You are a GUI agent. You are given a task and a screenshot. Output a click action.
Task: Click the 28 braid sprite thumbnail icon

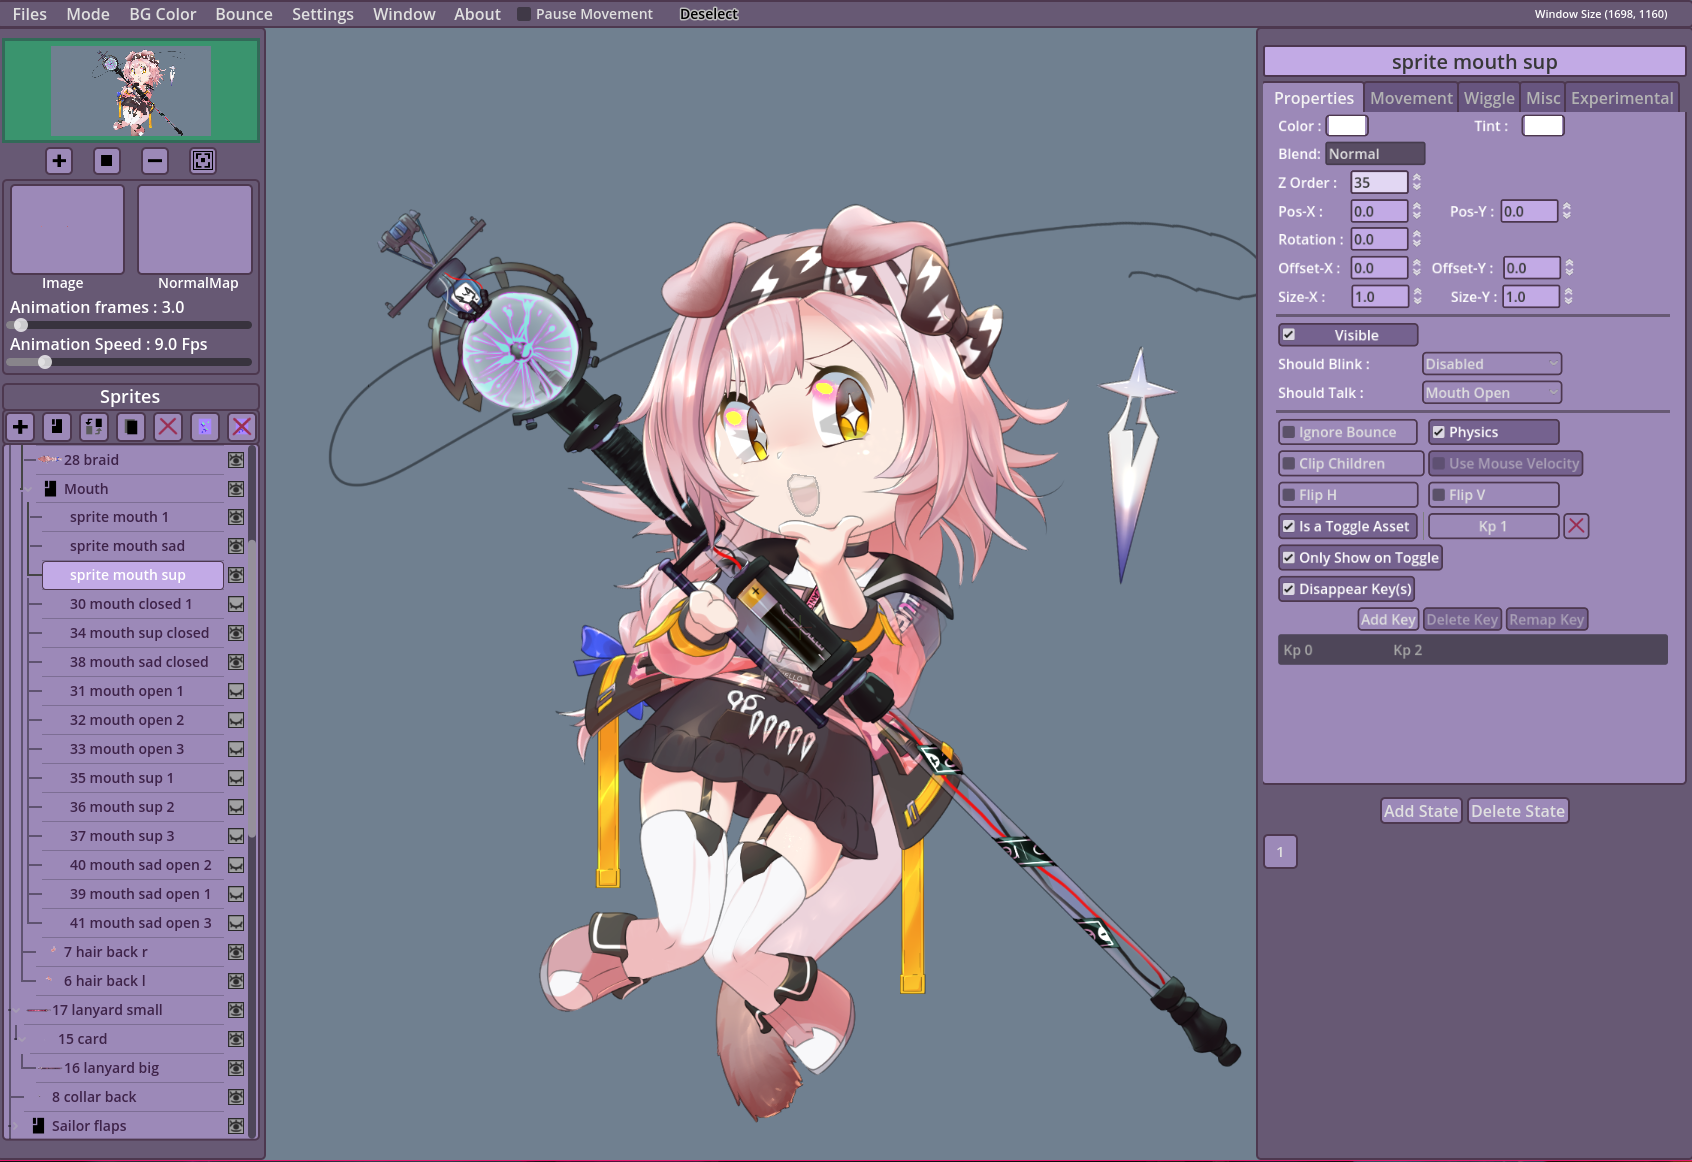pos(49,460)
